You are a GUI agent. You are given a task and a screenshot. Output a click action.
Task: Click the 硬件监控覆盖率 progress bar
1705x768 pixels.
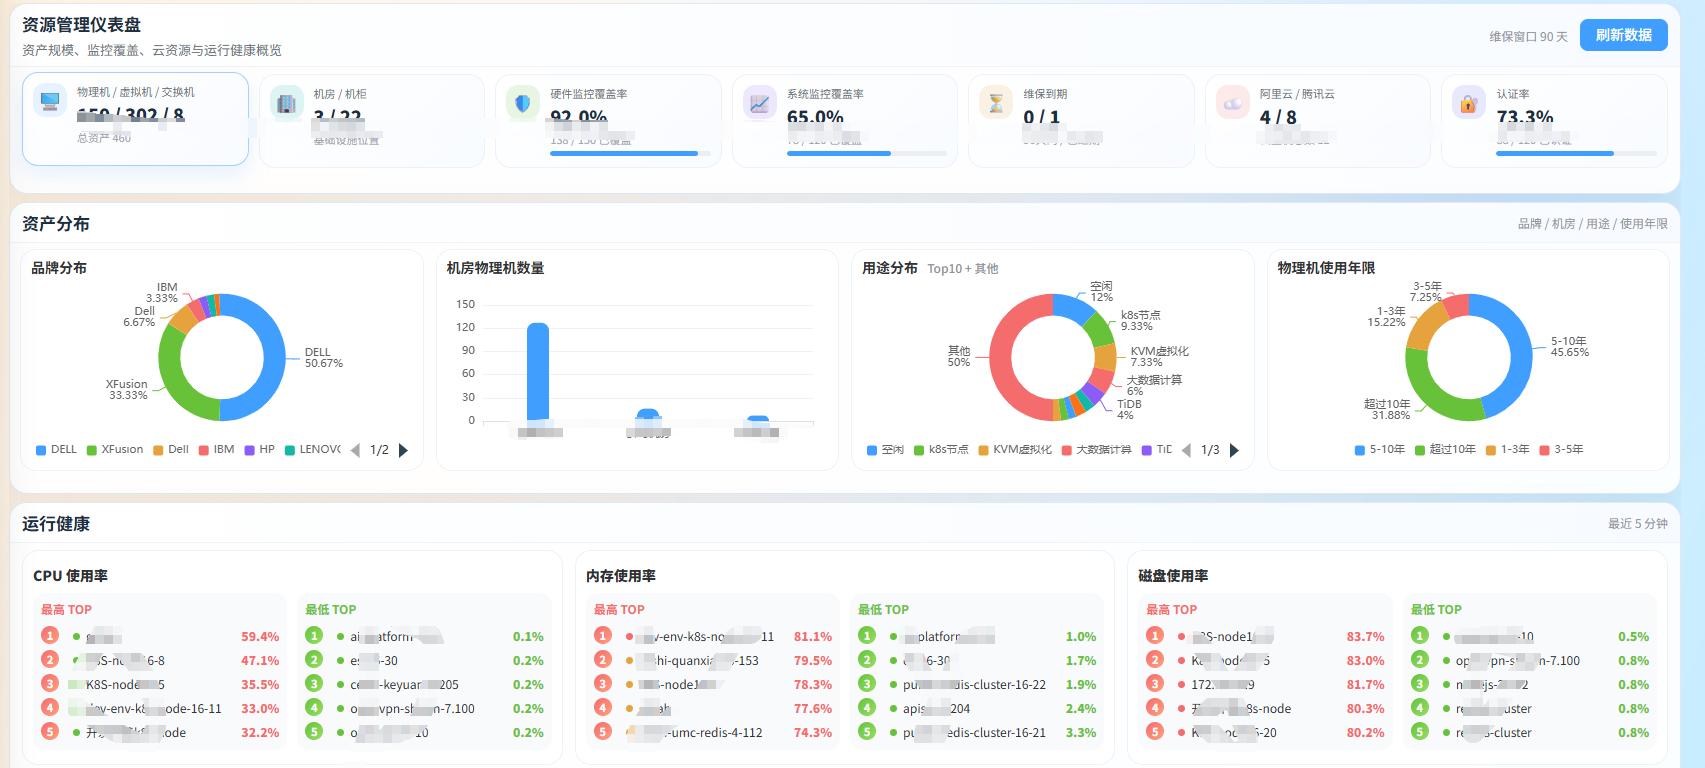click(630, 154)
